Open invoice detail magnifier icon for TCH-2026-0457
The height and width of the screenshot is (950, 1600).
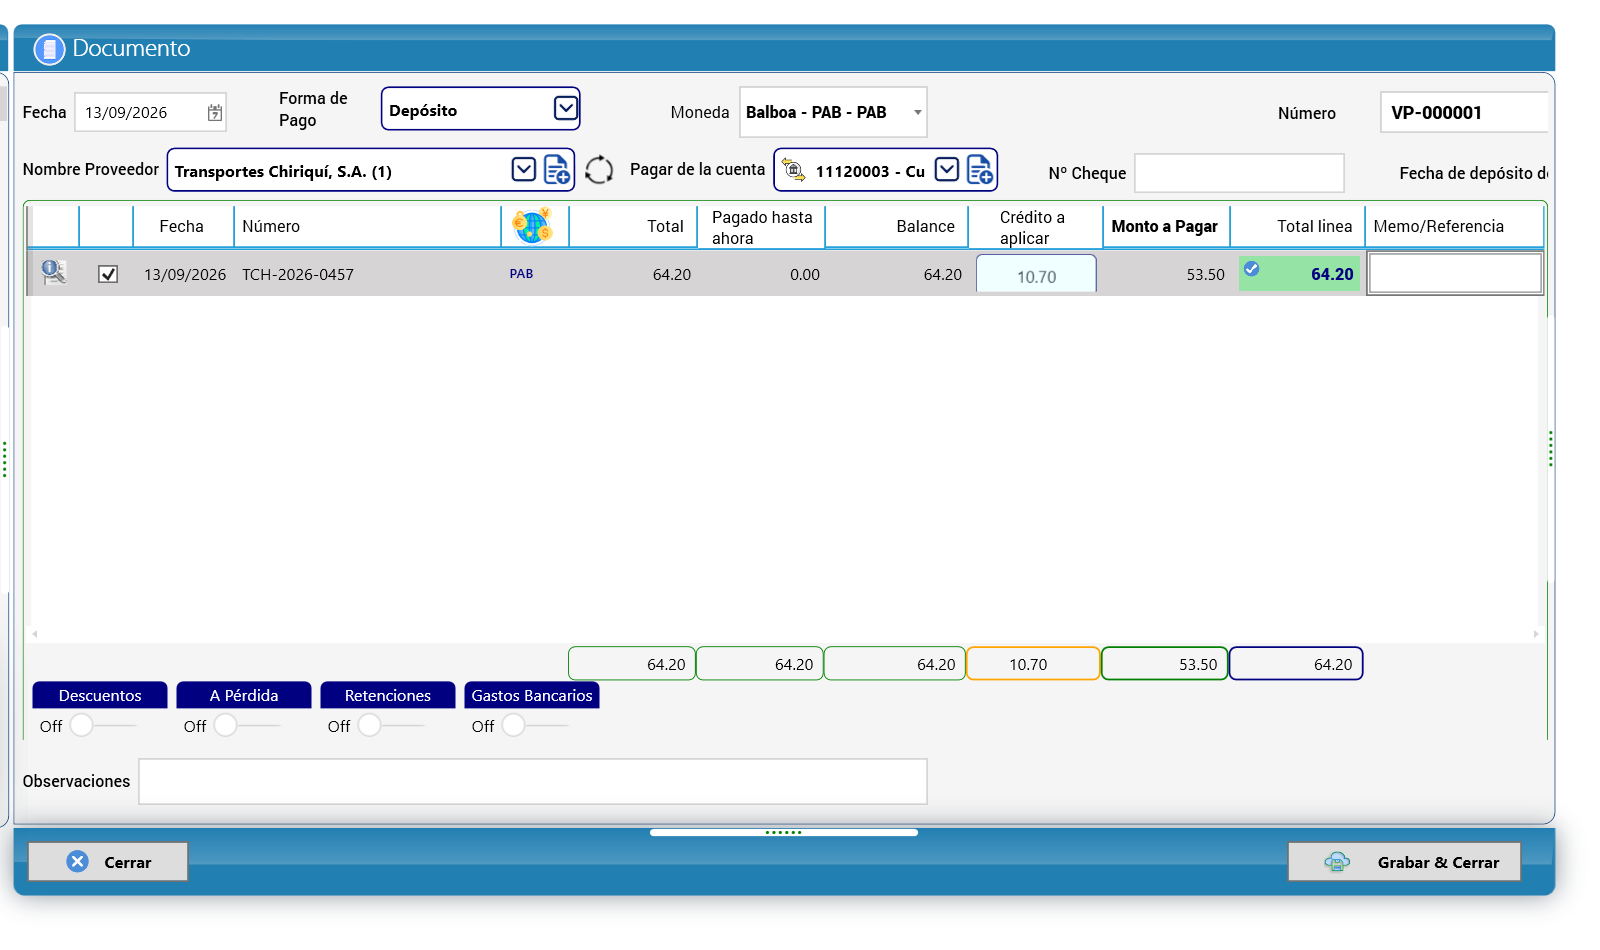(54, 272)
